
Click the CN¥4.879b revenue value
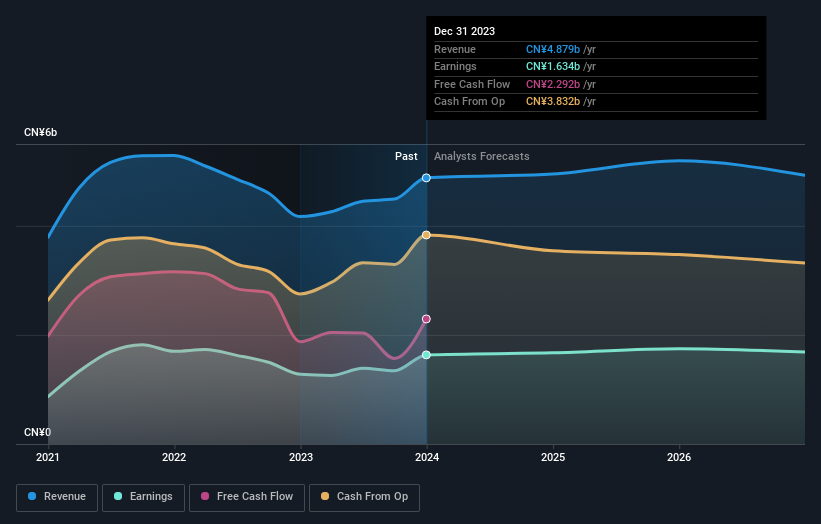coord(553,49)
